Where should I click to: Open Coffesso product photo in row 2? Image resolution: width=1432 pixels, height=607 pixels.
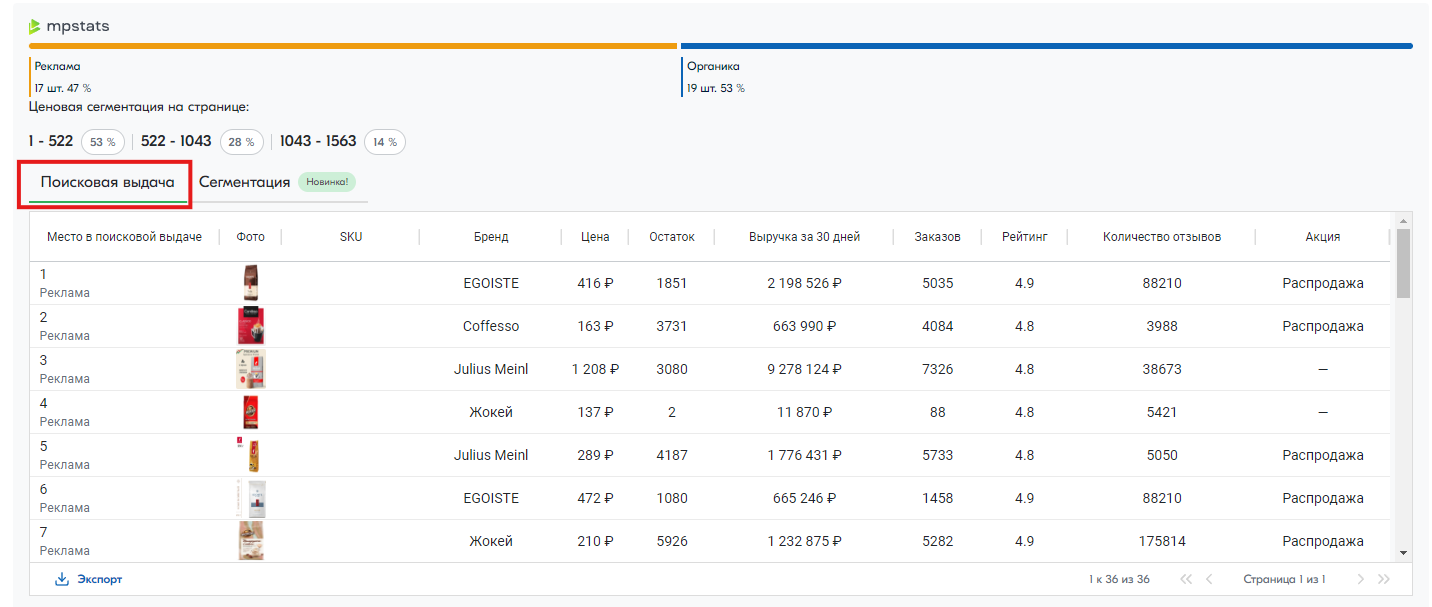click(x=251, y=326)
